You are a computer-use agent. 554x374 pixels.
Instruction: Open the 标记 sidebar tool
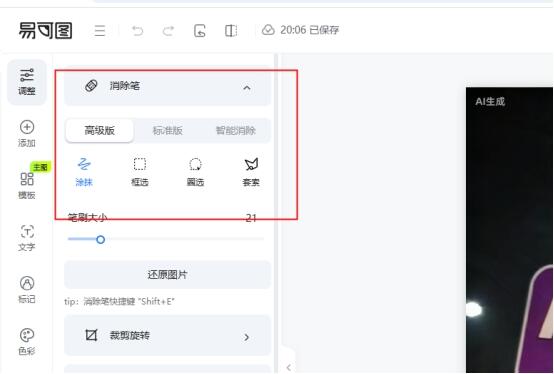[x=27, y=290]
